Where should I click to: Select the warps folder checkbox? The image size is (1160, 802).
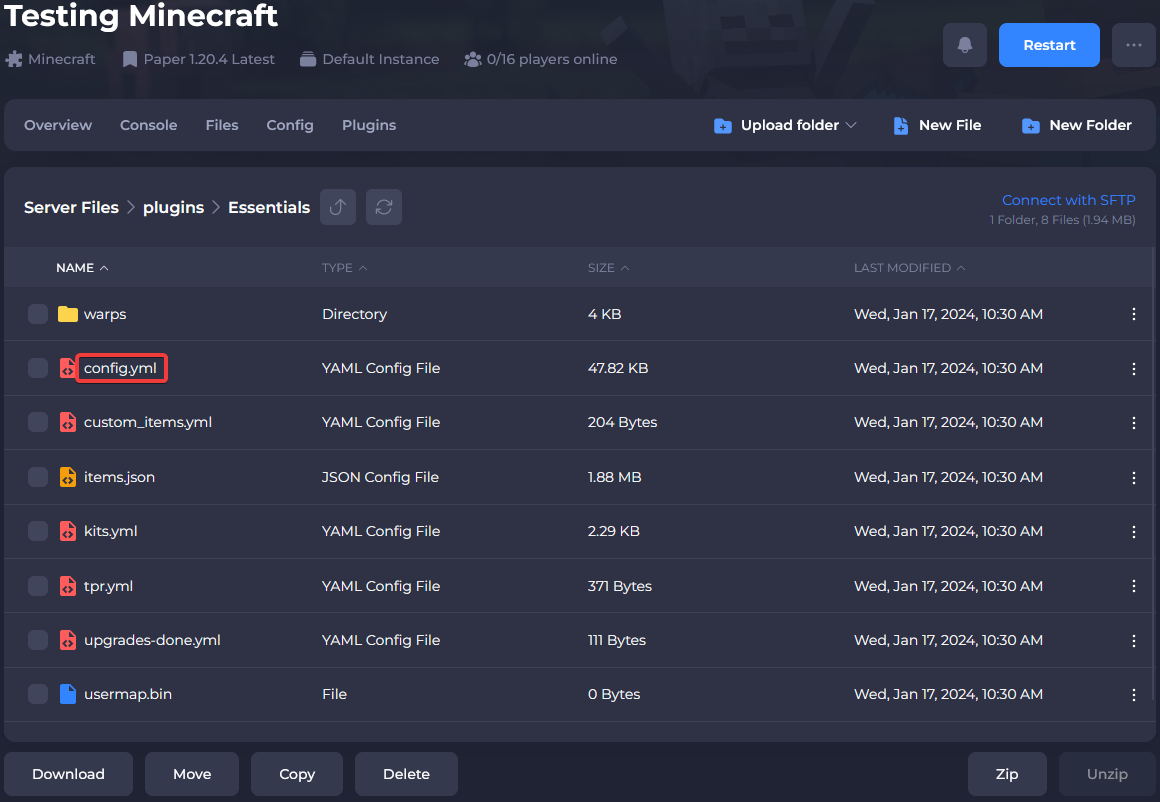[x=38, y=314]
